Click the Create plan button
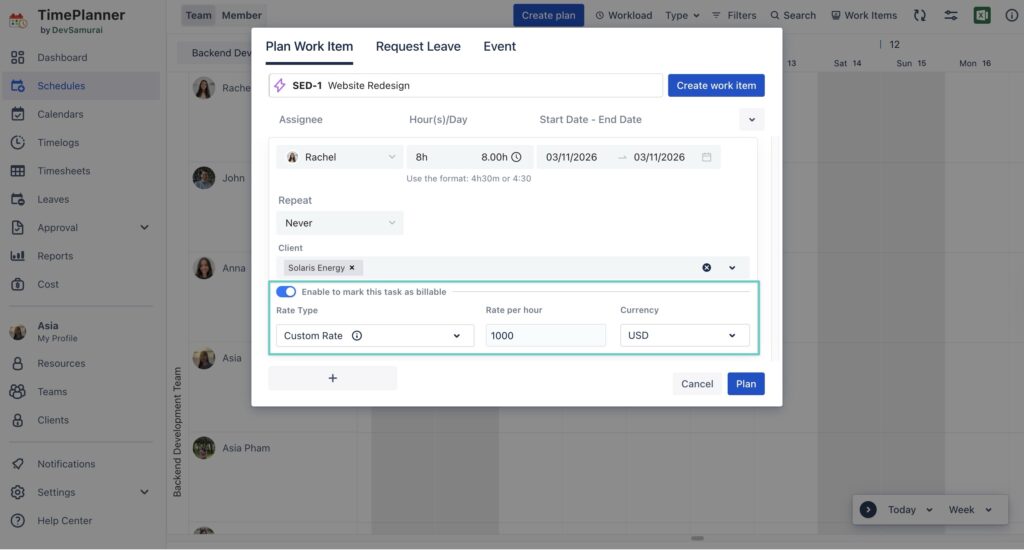 pos(549,15)
